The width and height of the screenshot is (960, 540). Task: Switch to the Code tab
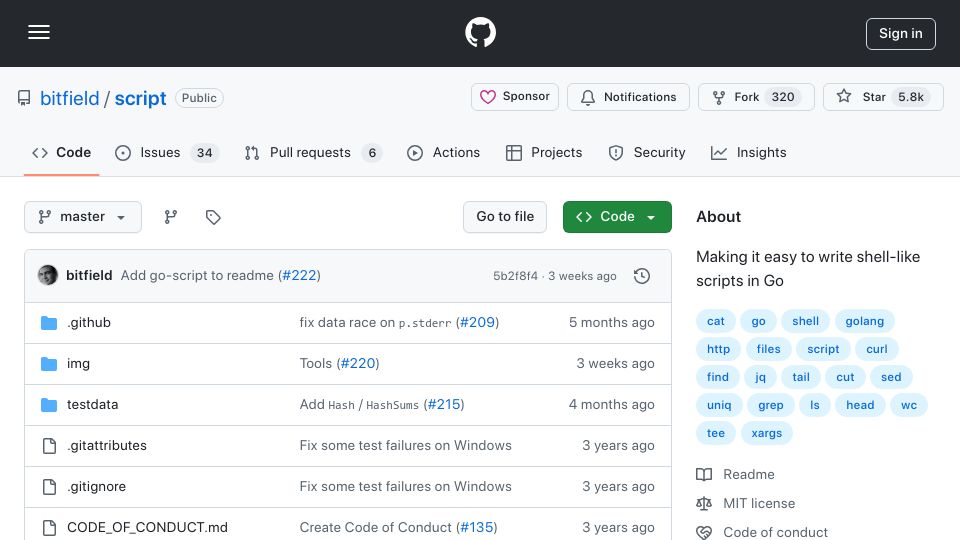pos(61,152)
